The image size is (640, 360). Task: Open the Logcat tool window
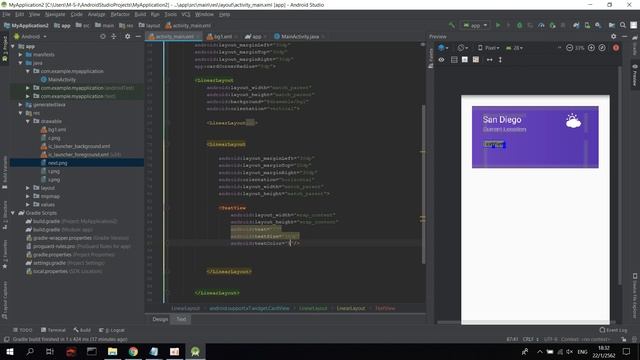tap(112, 330)
